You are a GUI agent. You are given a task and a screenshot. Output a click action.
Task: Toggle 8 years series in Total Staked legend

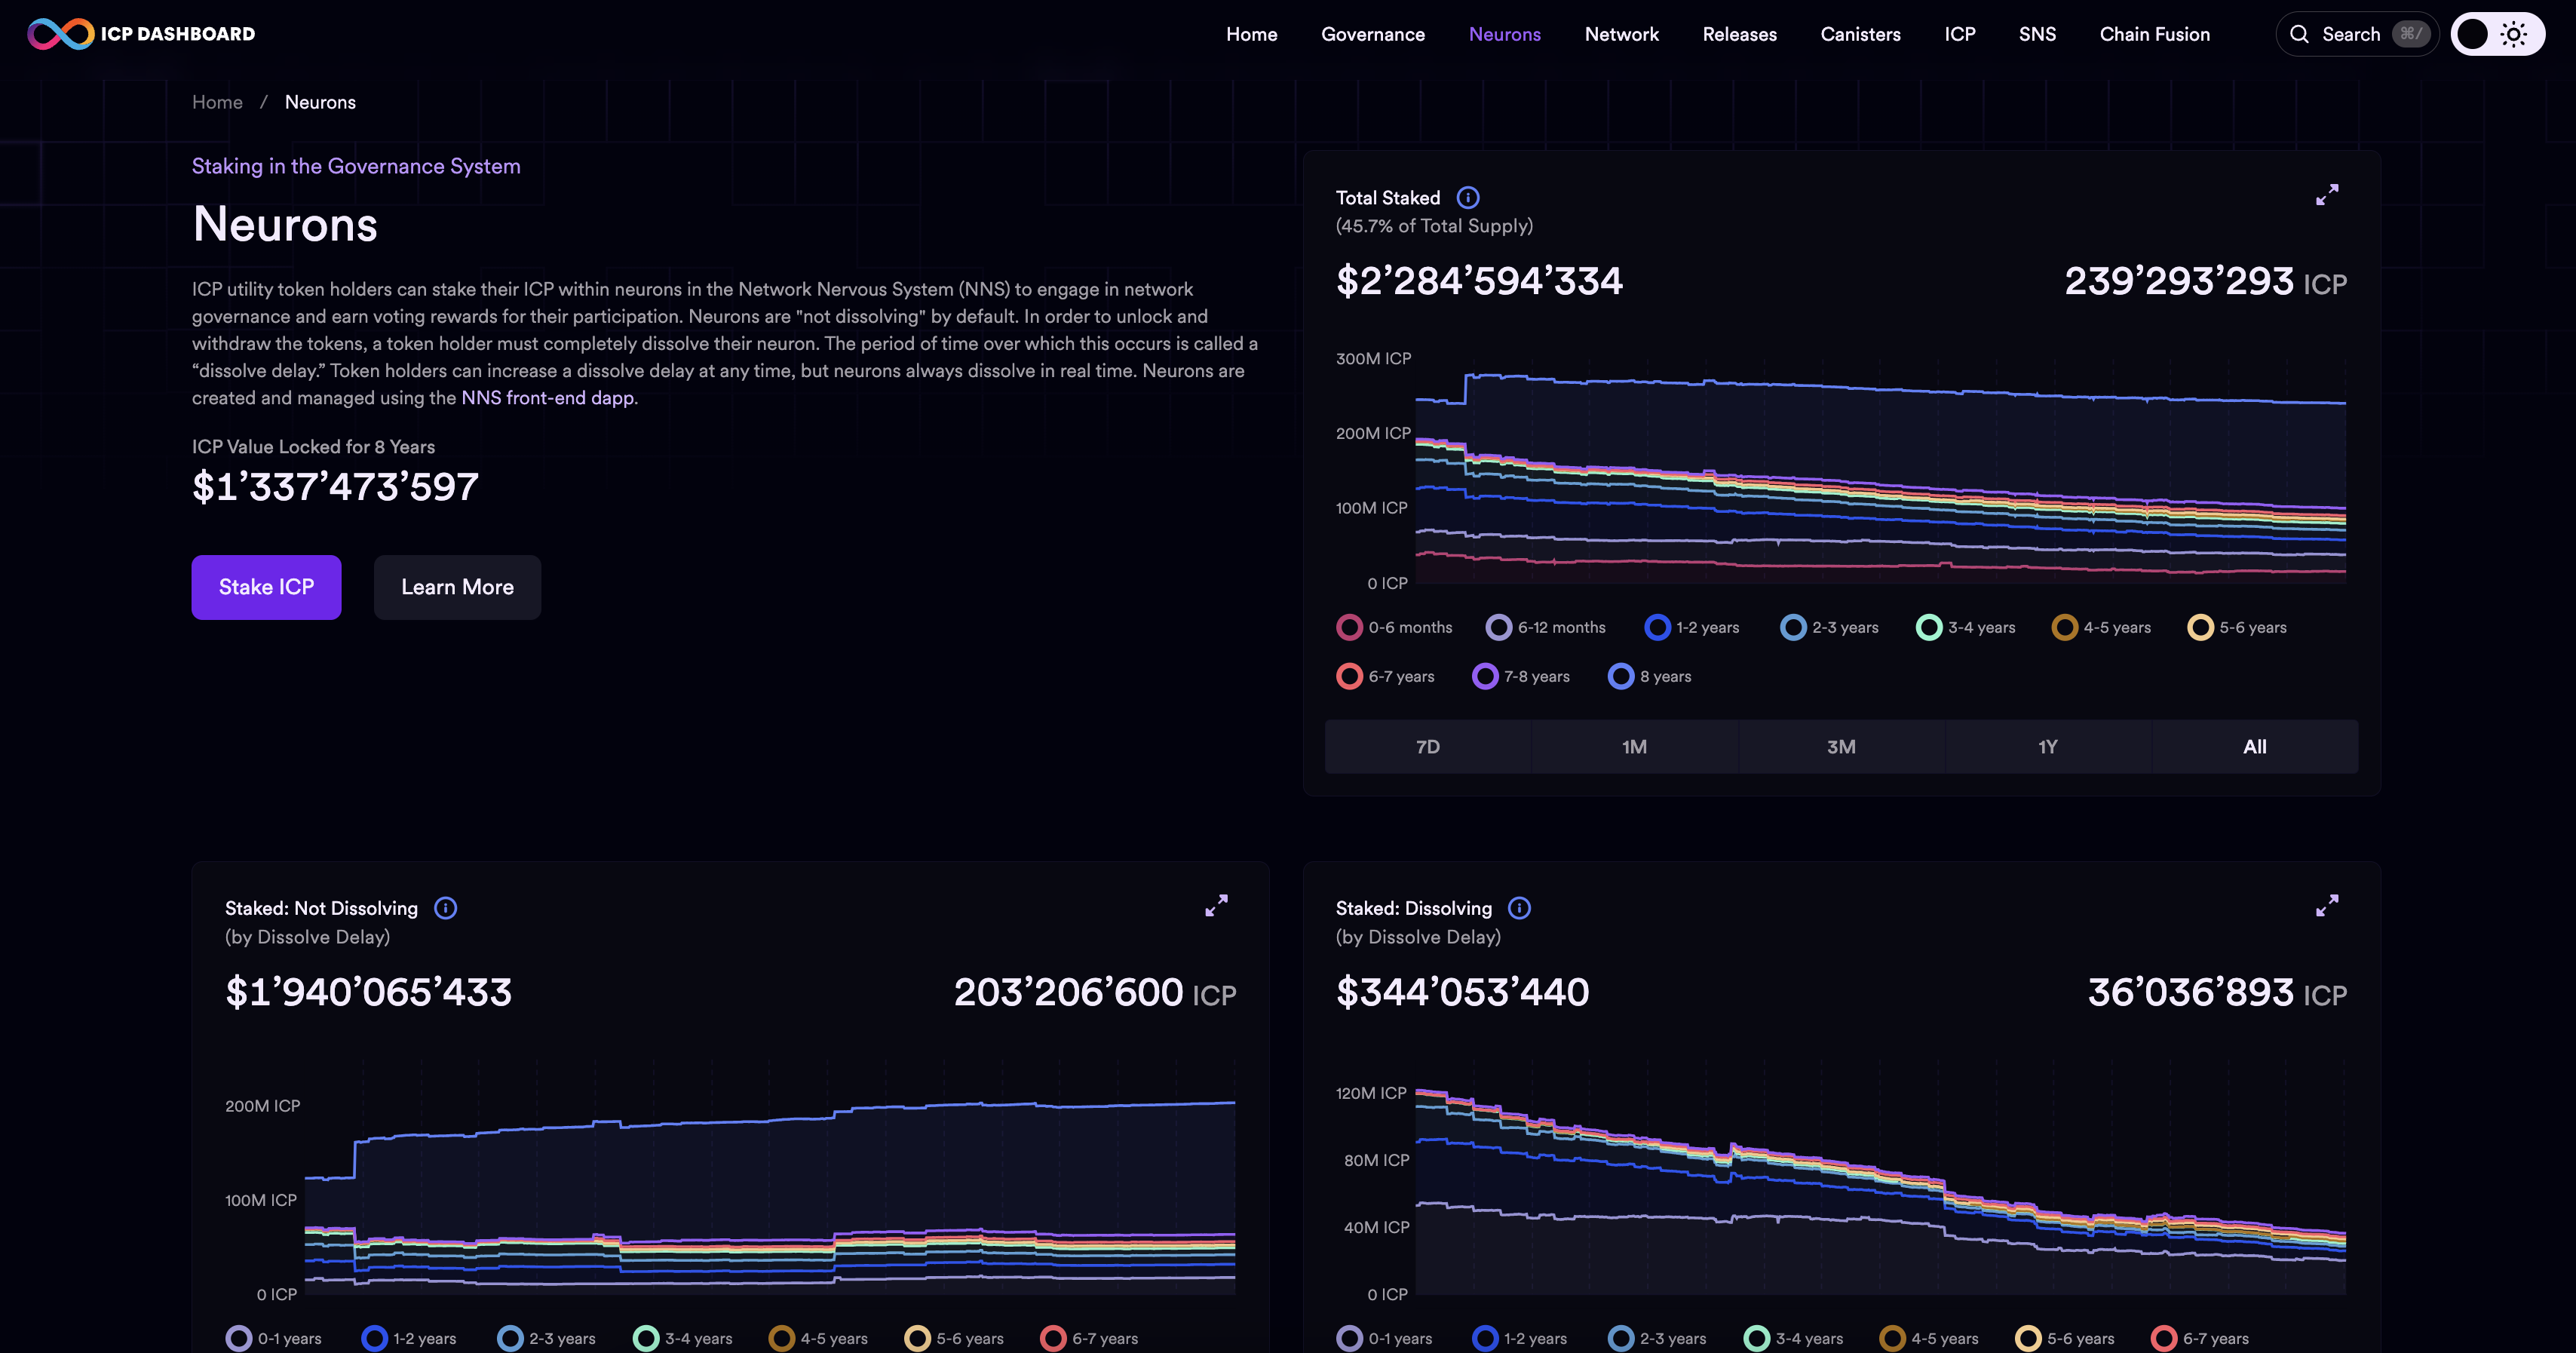[x=1649, y=676]
